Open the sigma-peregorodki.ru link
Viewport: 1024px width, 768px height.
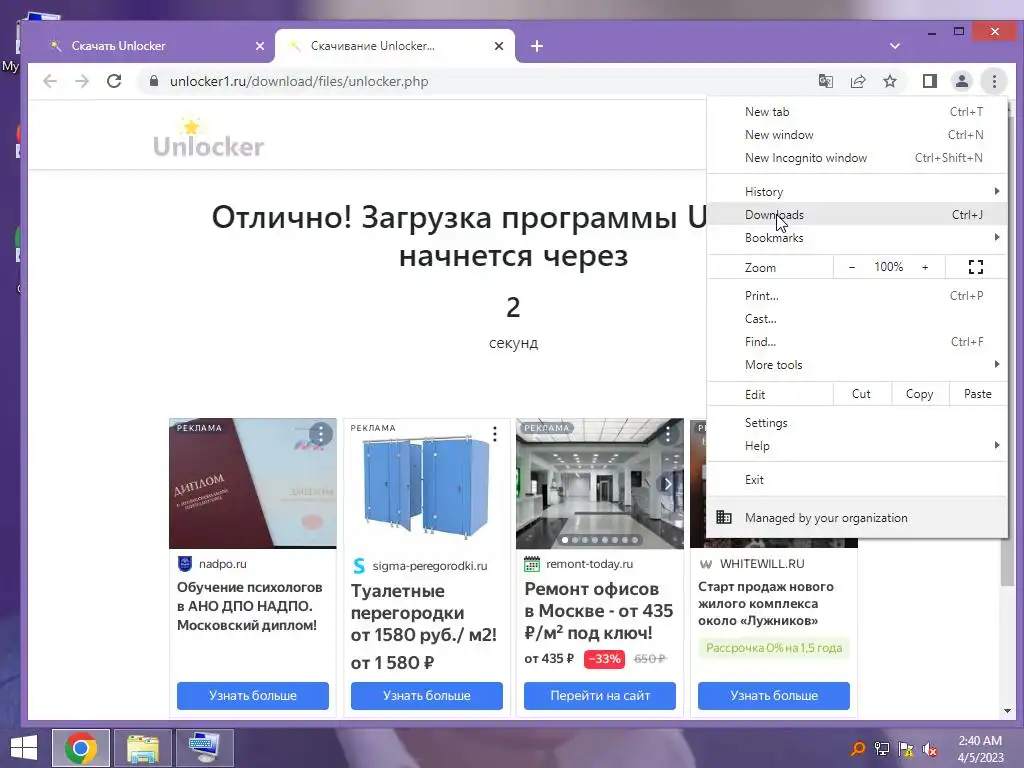tap(430, 566)
